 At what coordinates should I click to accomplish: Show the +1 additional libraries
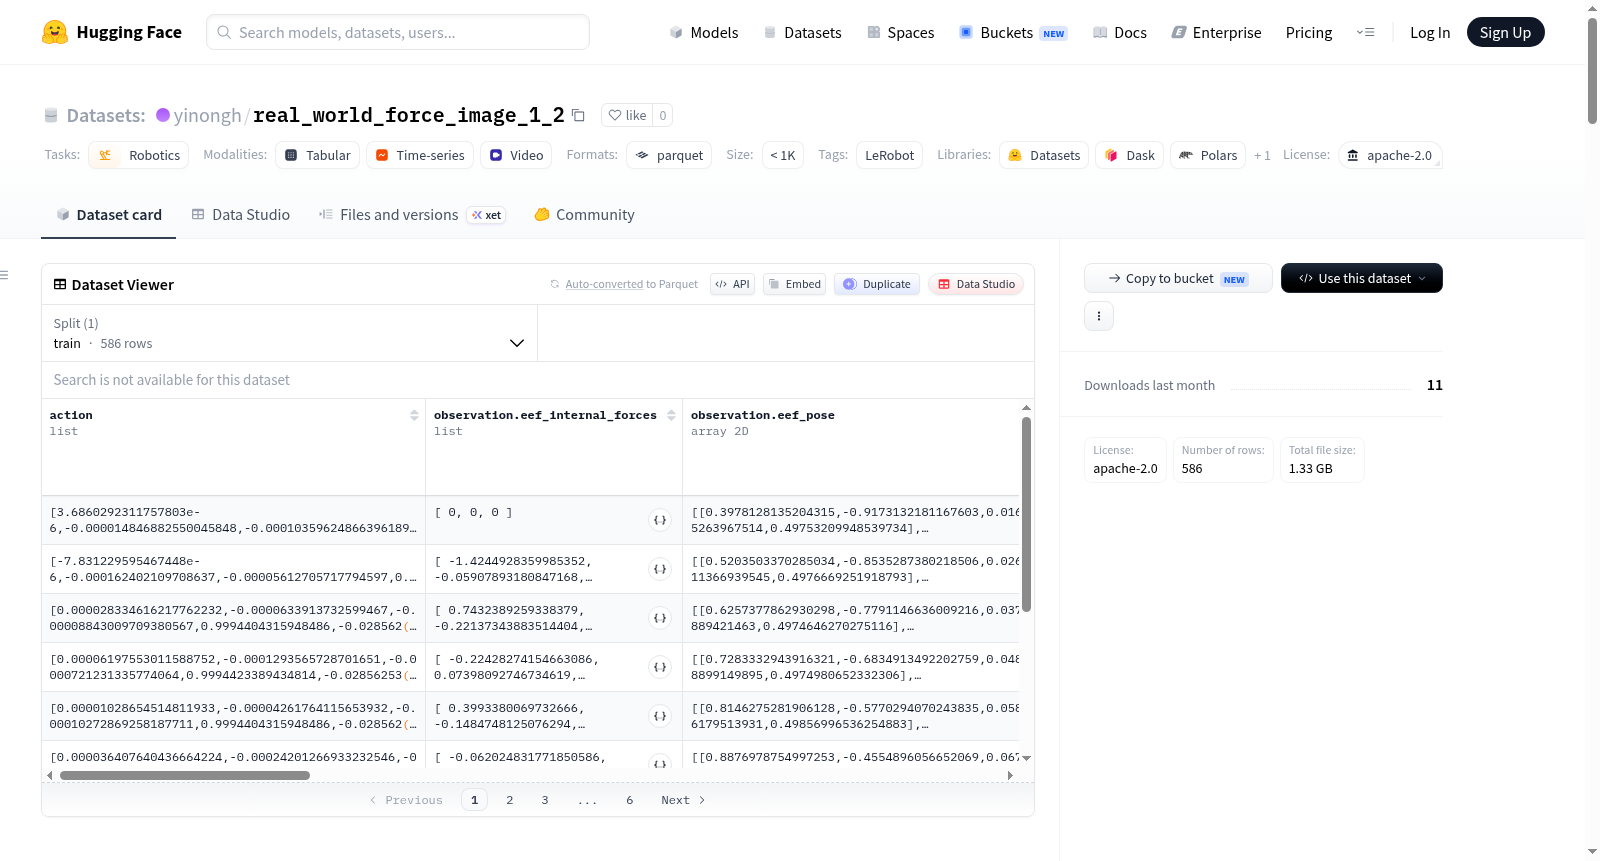coord(1262,155)
